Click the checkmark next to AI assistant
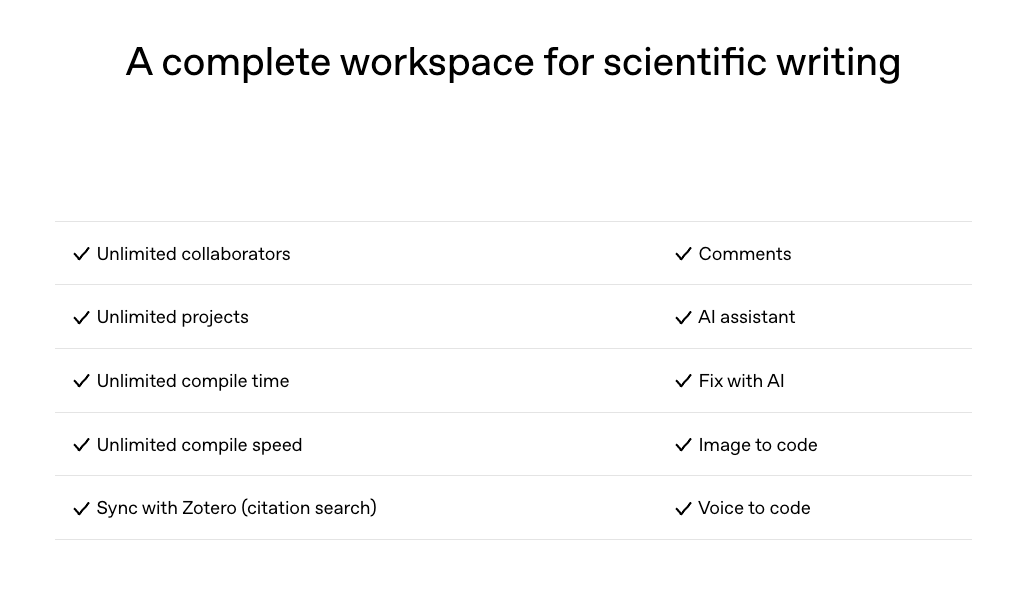The width and height of the screenshot is (1024, 597). [684, 318]
